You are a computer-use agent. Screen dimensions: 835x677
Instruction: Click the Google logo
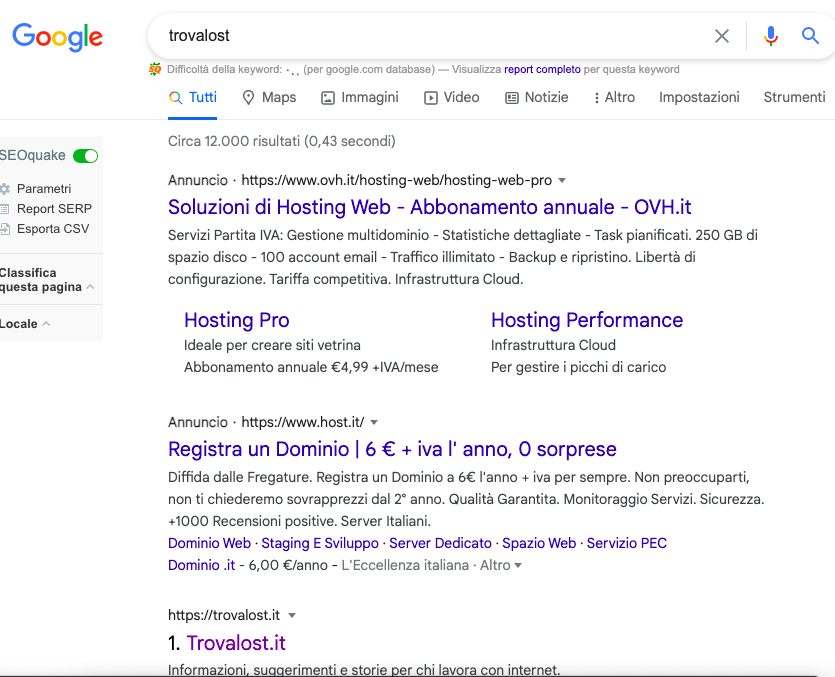click(58, 37)
